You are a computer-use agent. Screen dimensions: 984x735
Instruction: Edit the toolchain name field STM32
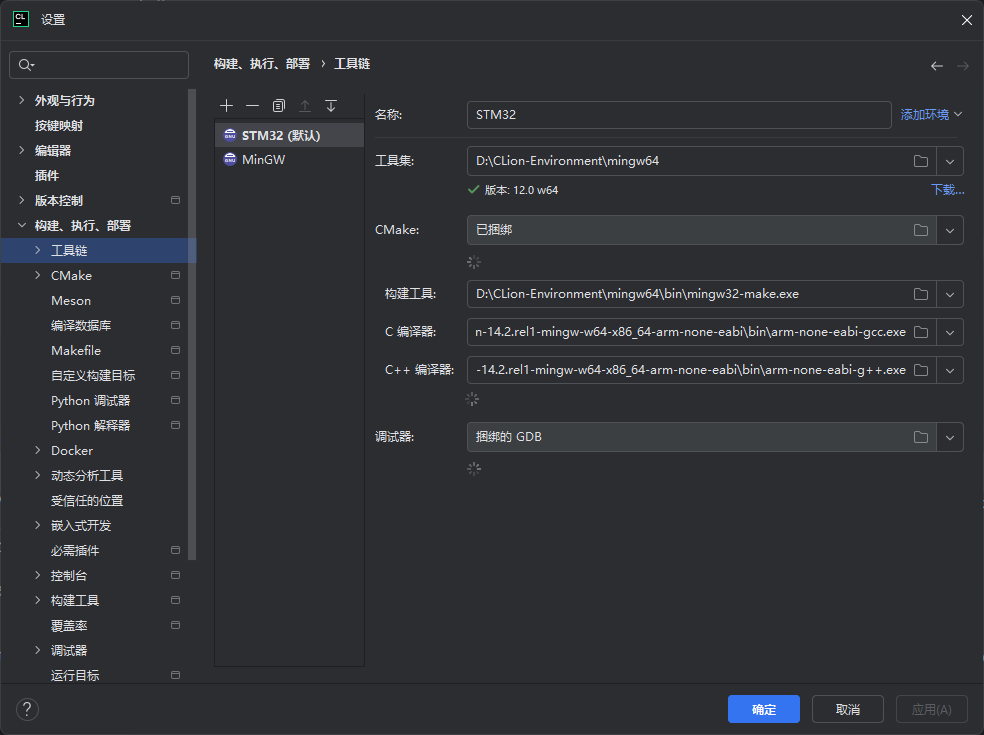679,115
